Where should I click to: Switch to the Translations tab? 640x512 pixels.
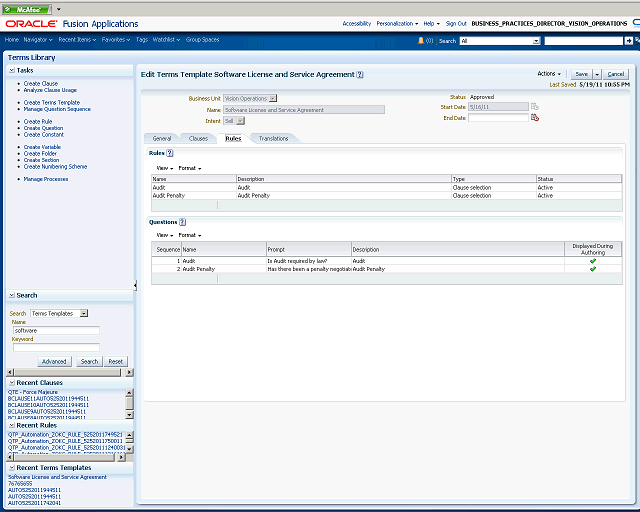pos(273,138)
